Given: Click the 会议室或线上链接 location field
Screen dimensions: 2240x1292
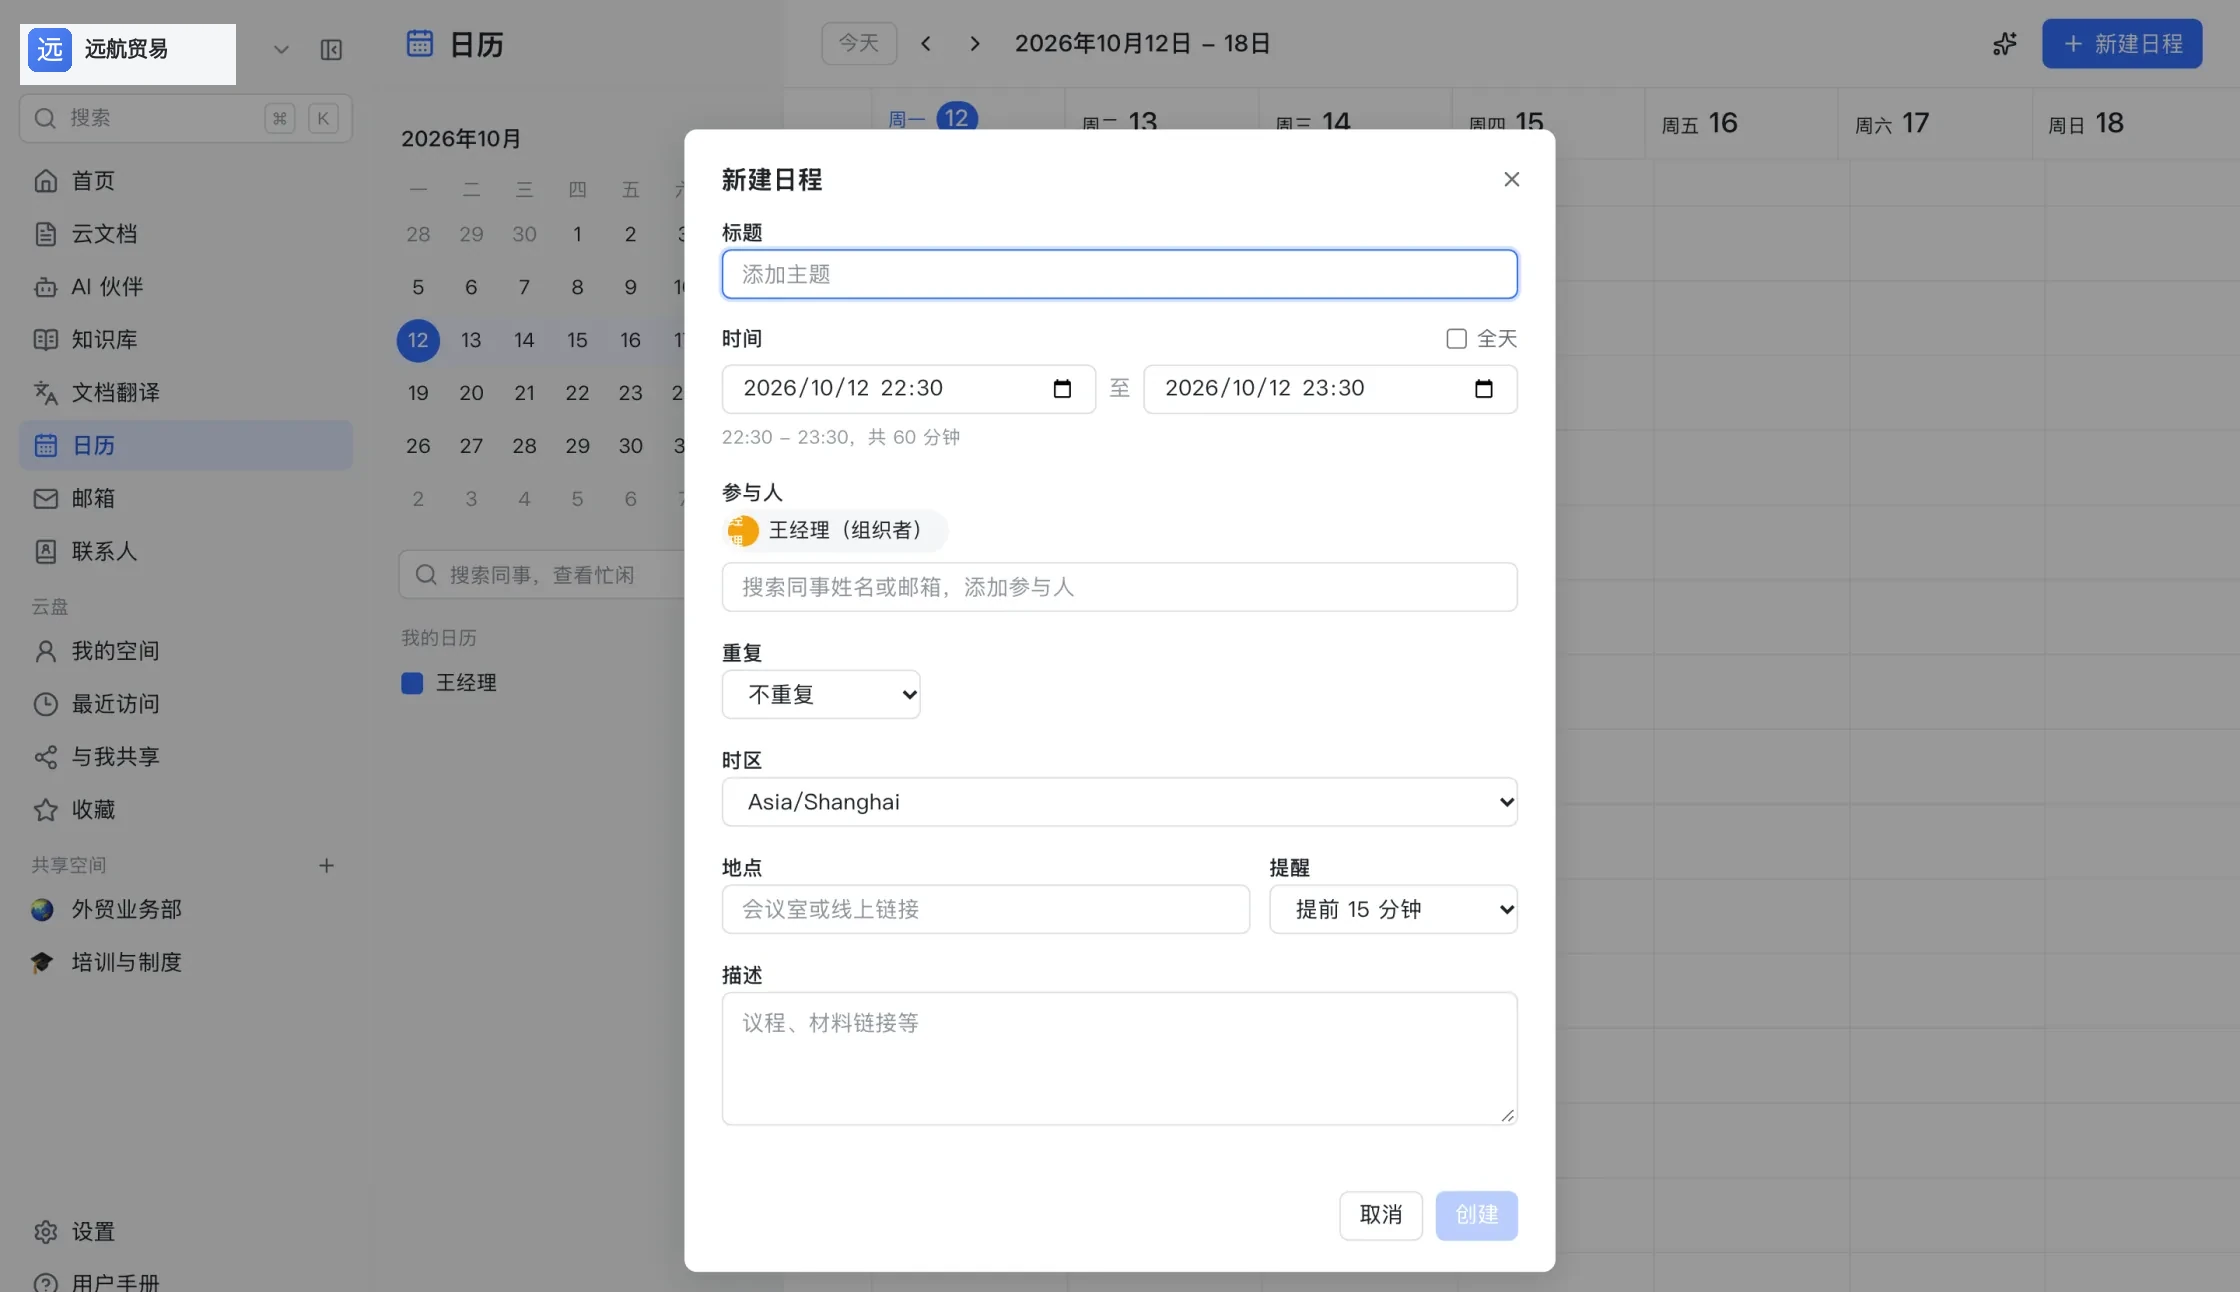Looking at the screenshot, I should pos(986,910).
